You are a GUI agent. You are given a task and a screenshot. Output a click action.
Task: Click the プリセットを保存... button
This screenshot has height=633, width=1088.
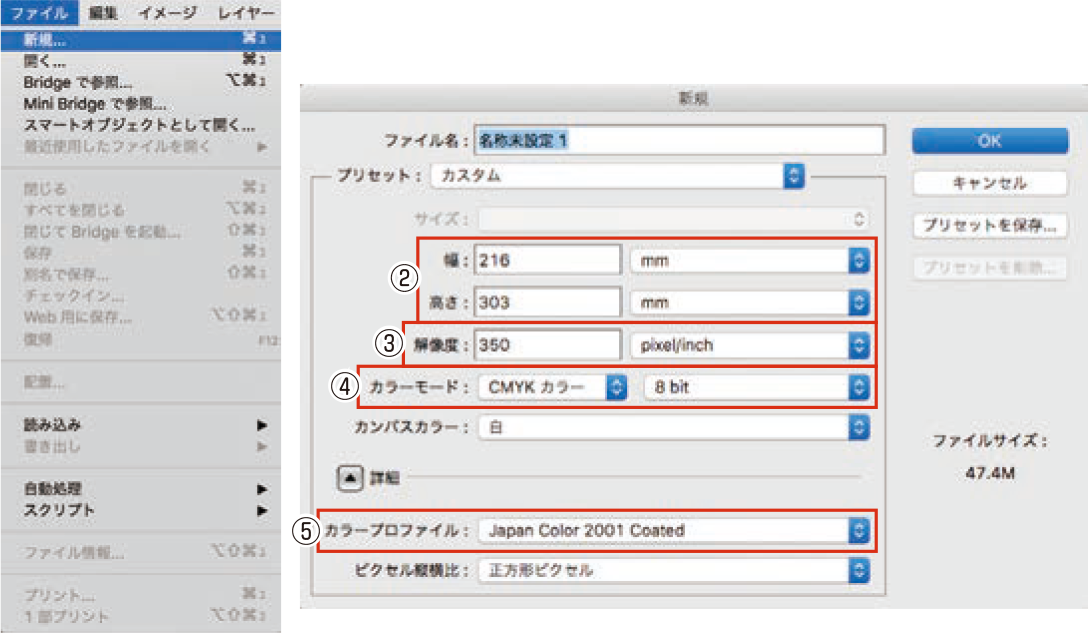click(x=989, y=226)
